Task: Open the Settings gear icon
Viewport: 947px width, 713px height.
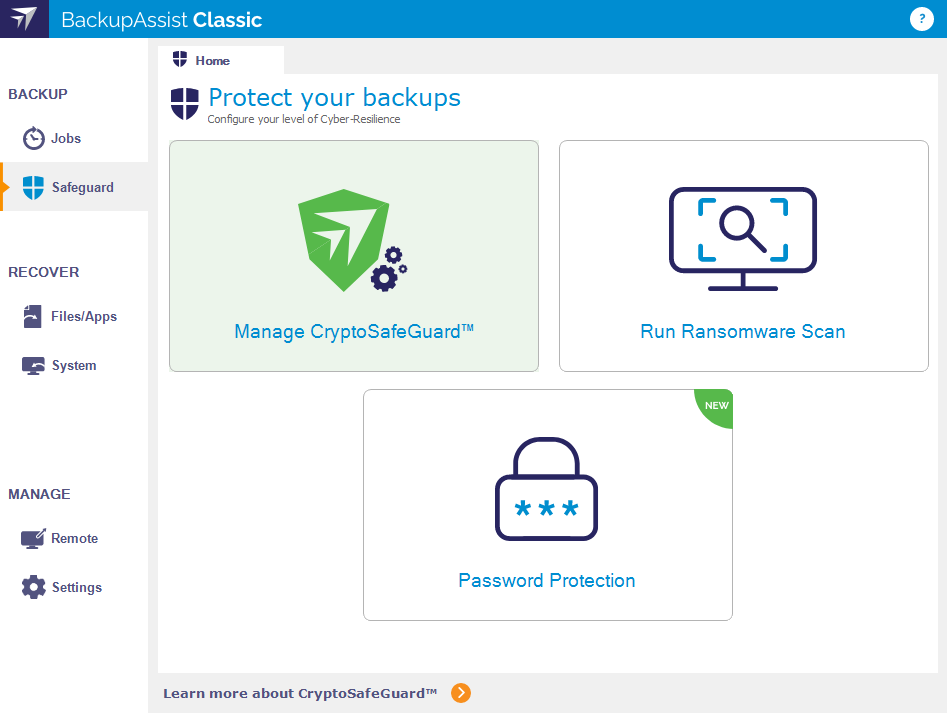Action: tap(34, 587)
